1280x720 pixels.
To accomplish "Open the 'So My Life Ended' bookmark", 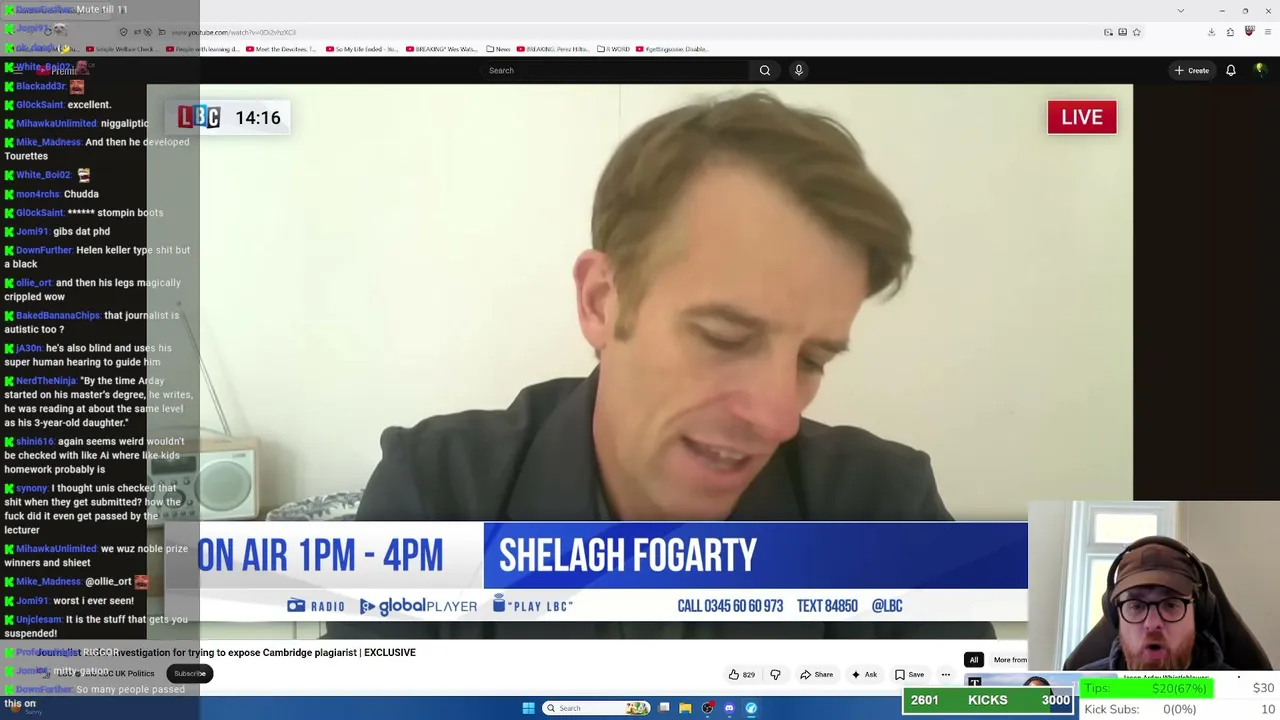I will click(x=362, y=49).
